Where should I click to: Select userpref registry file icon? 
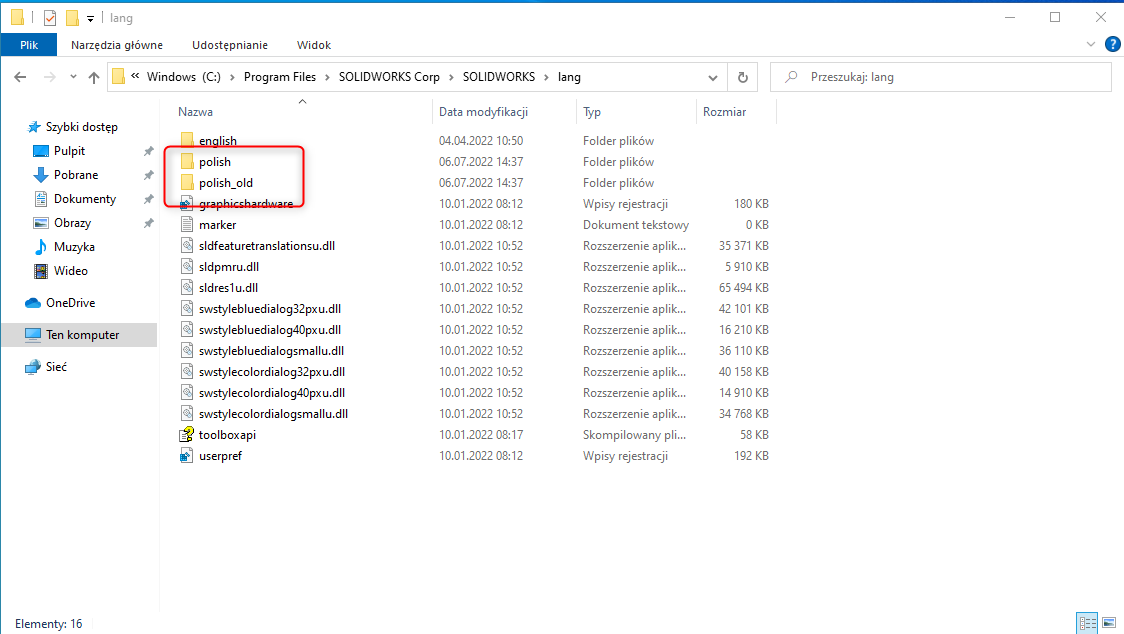(x=186, y=455)
